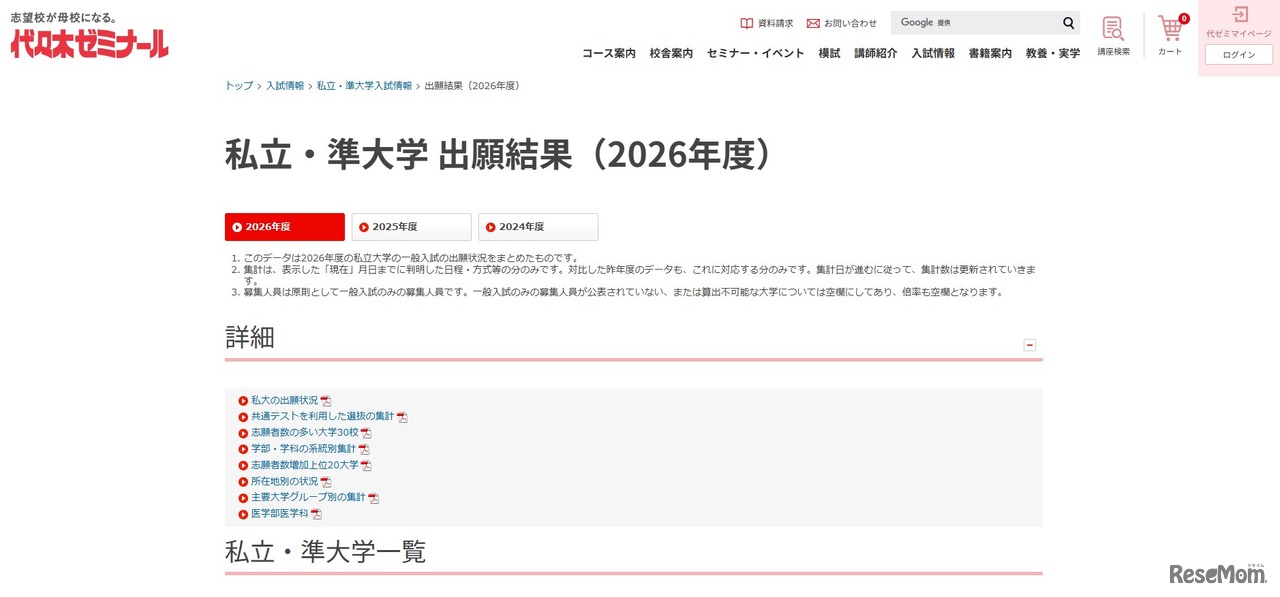Click PDF icon next to 学部・学科の系統別集計

click(364, 449)
